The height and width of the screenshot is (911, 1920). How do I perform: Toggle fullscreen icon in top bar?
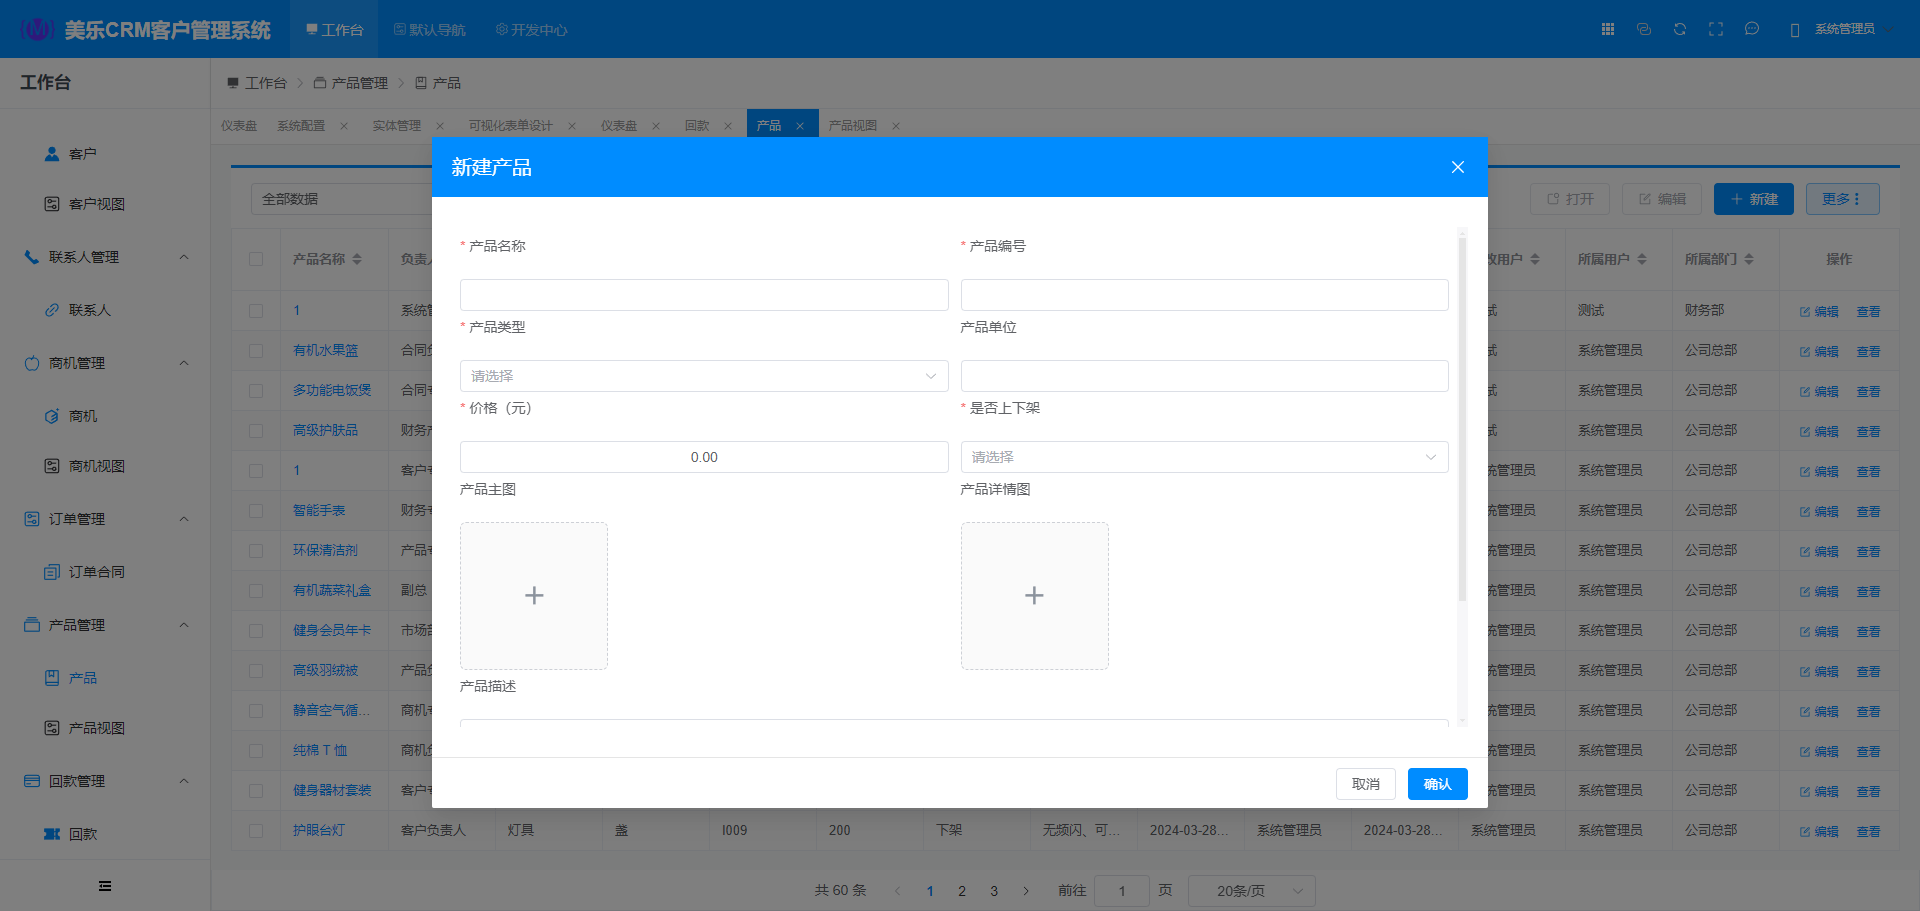1716,29
